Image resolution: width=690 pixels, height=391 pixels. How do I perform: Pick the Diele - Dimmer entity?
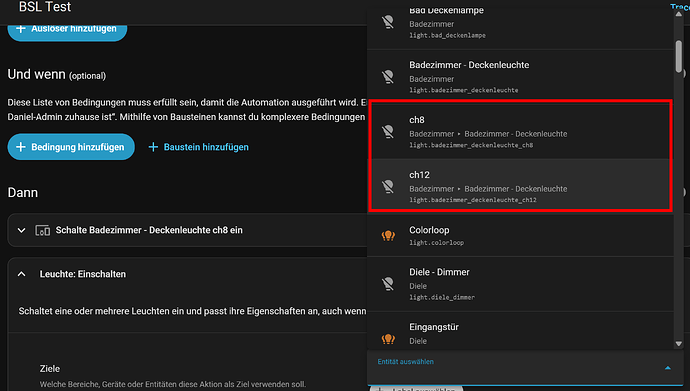click(520, 284)
